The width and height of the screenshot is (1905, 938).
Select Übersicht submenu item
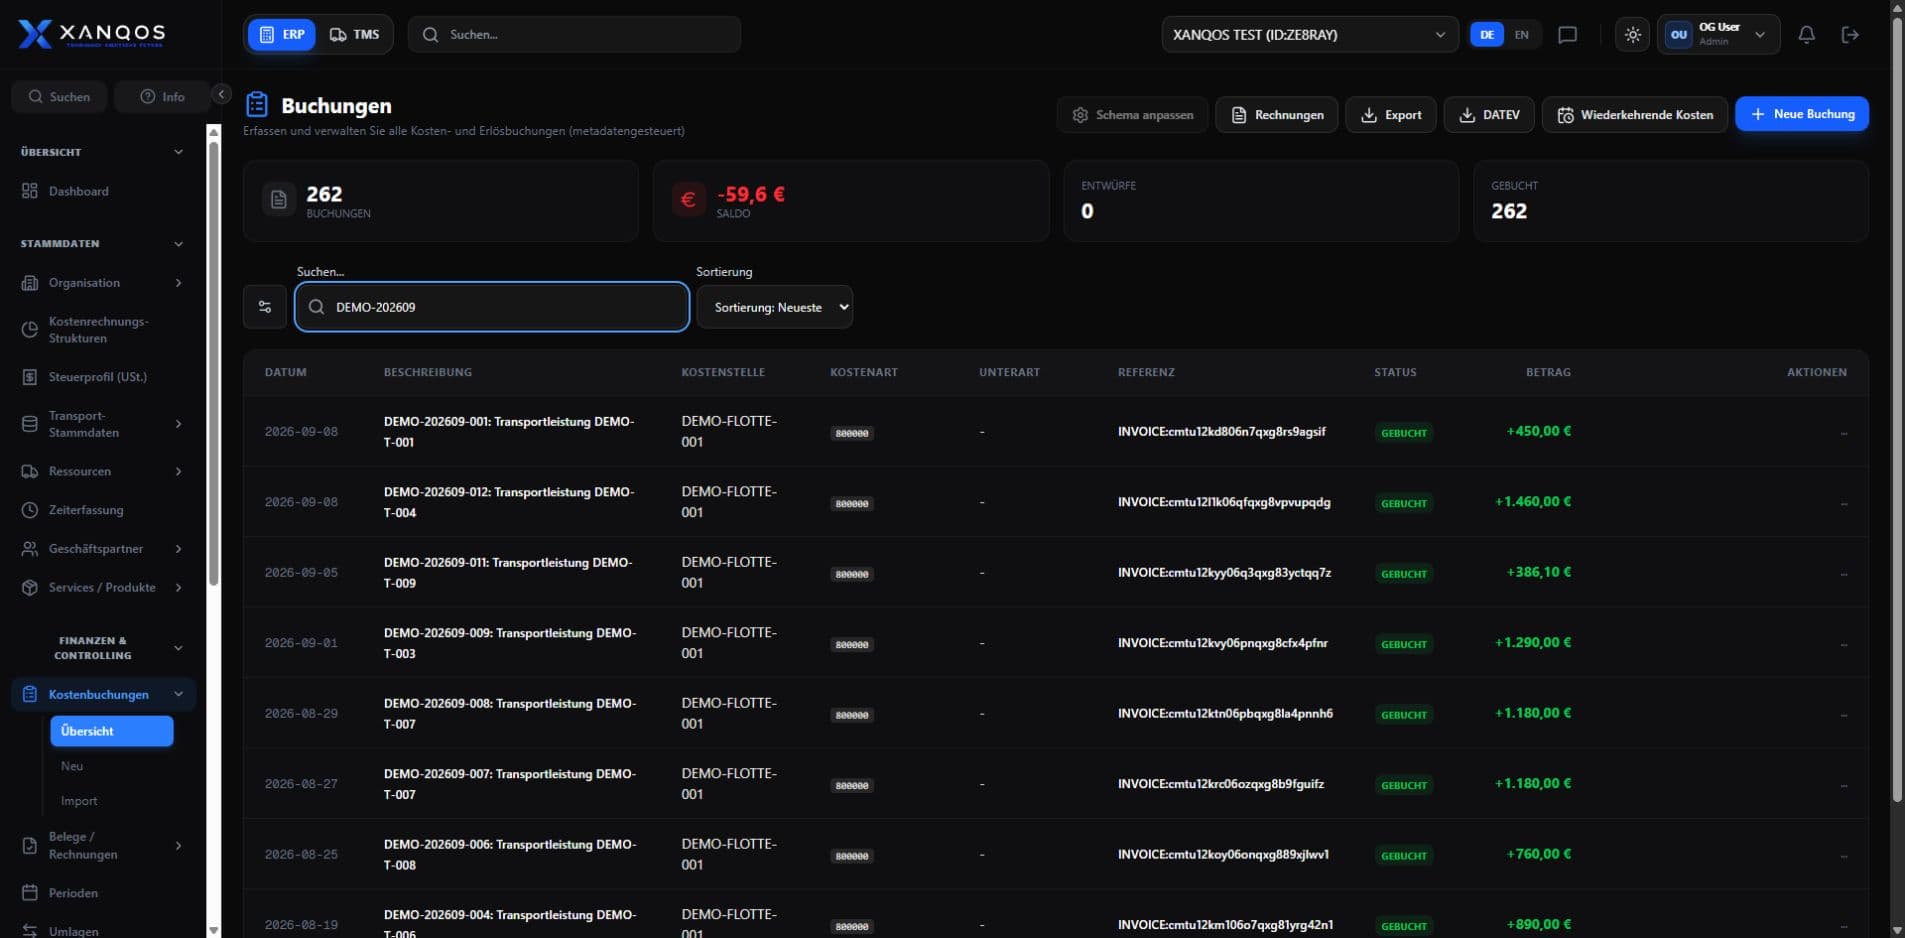click(x=111, y=731)
